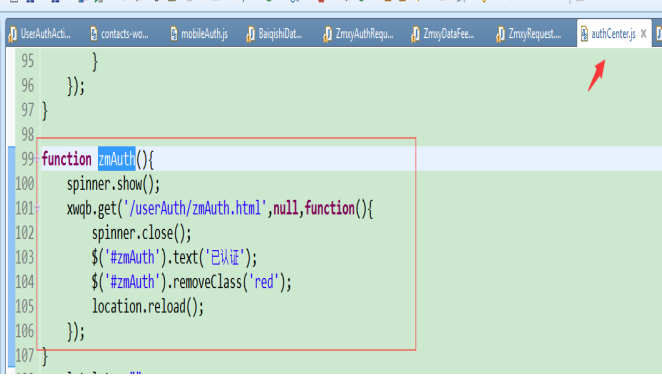This screenshot has width=662, height=378.
Task: Open the contacts-wo... editor tab
Action: pyautogui.click(x=120, y=34)
